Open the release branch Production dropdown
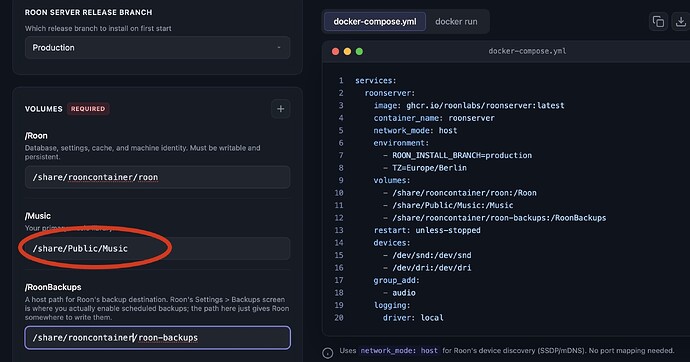This screenshot has width=690, height=362. pos(158,48)
